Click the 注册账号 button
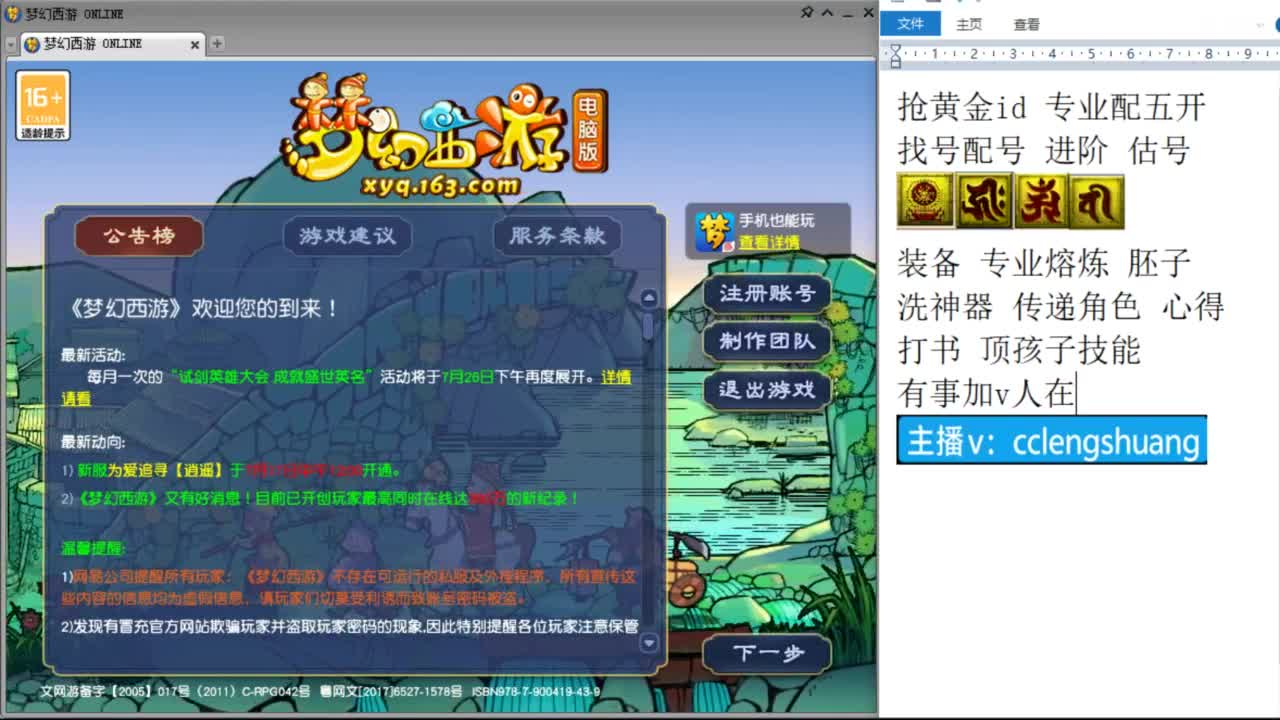 [767, 294]
